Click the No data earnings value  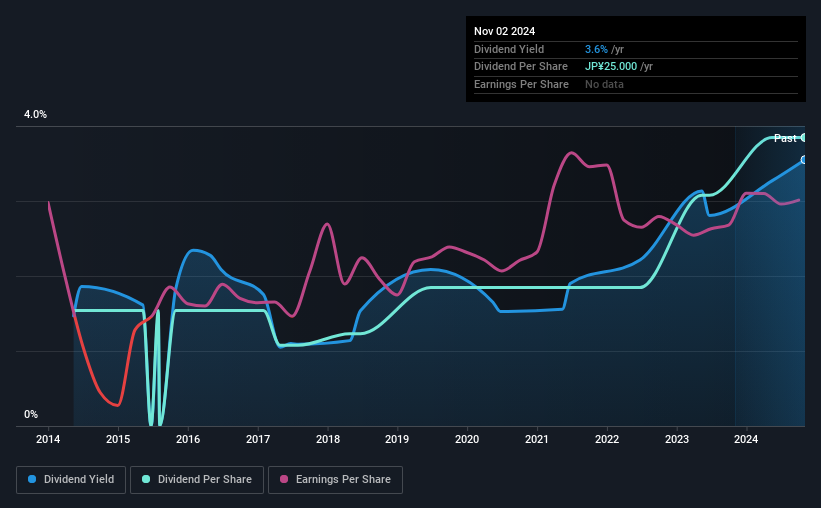point(604,84)
